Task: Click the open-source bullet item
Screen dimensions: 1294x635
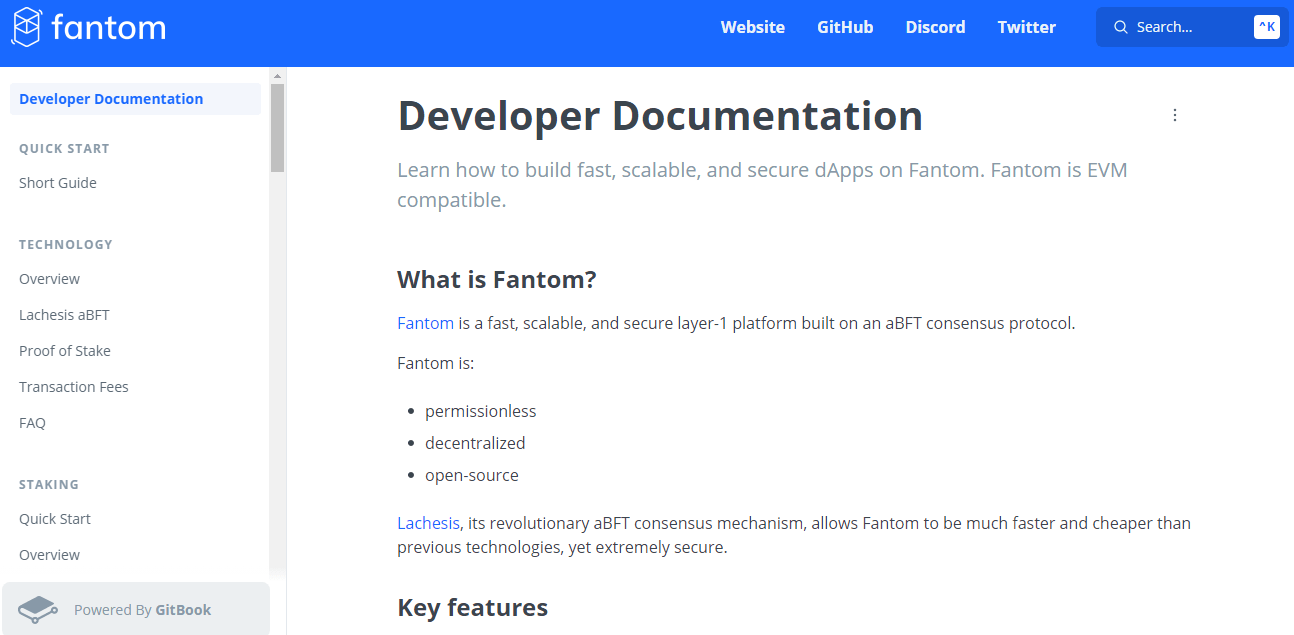Action: [x=472, y=475]
